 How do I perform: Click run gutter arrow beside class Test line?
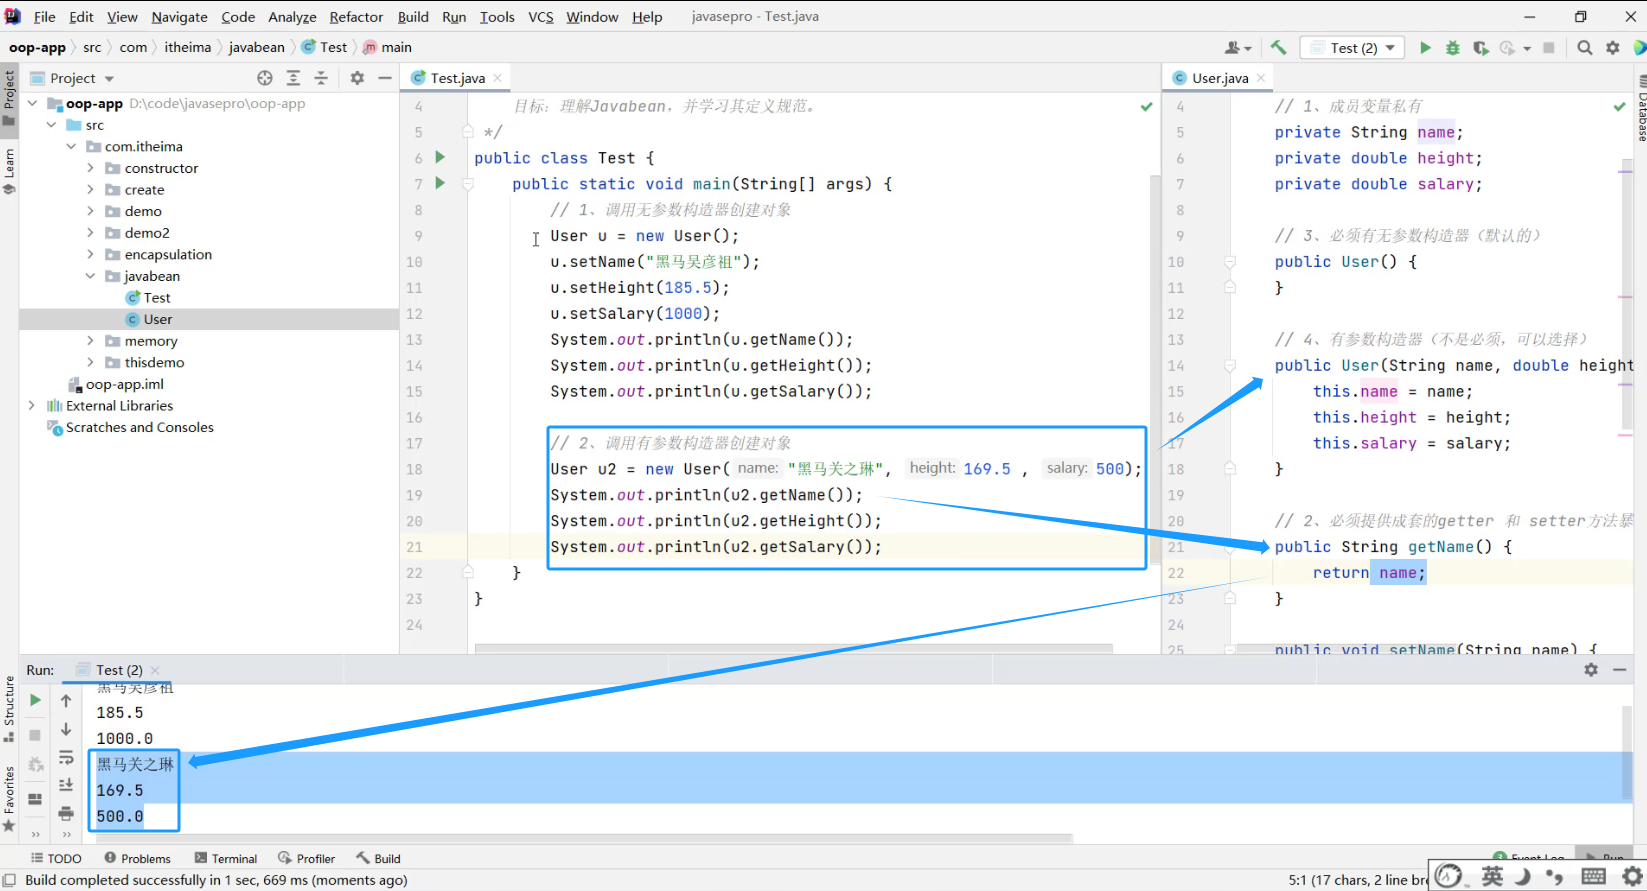(x=440, y=157)
